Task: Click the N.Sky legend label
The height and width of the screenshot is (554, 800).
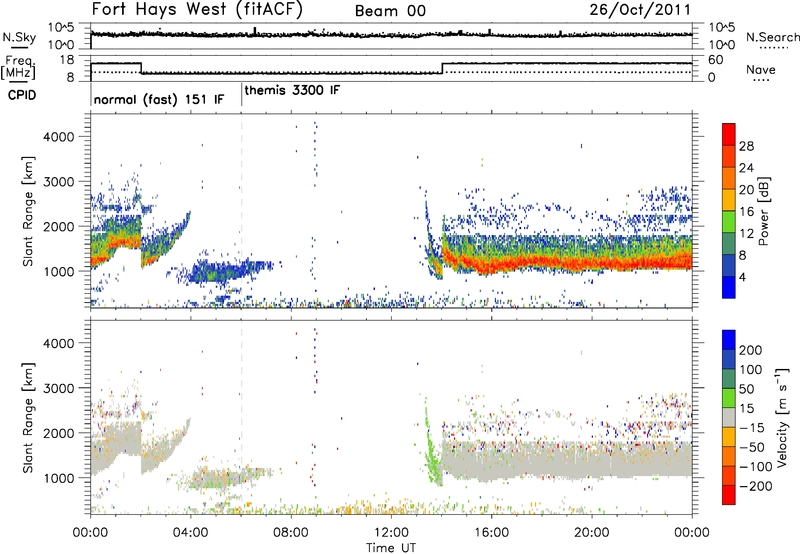Action: pyautogui.click(x=19, y=37)
